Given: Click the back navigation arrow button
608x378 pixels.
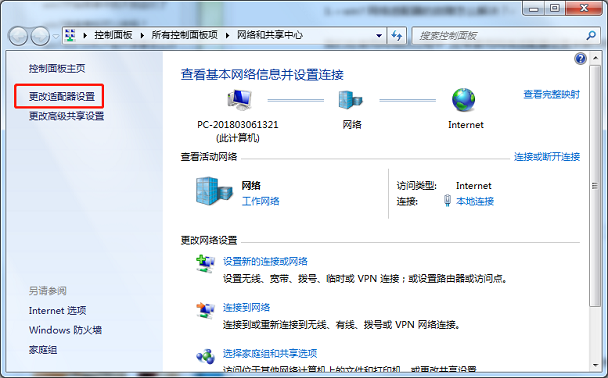Looking at the screenshot, I should pos(18,36).
